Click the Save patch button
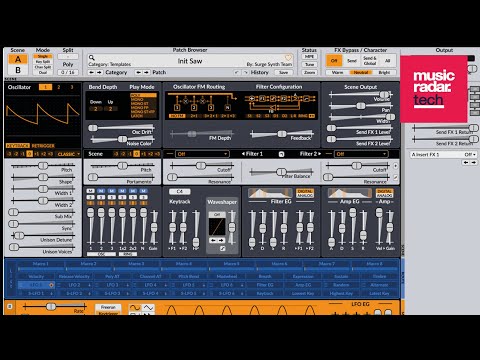The height and width of the screenshot is (360, 480). 284,72
